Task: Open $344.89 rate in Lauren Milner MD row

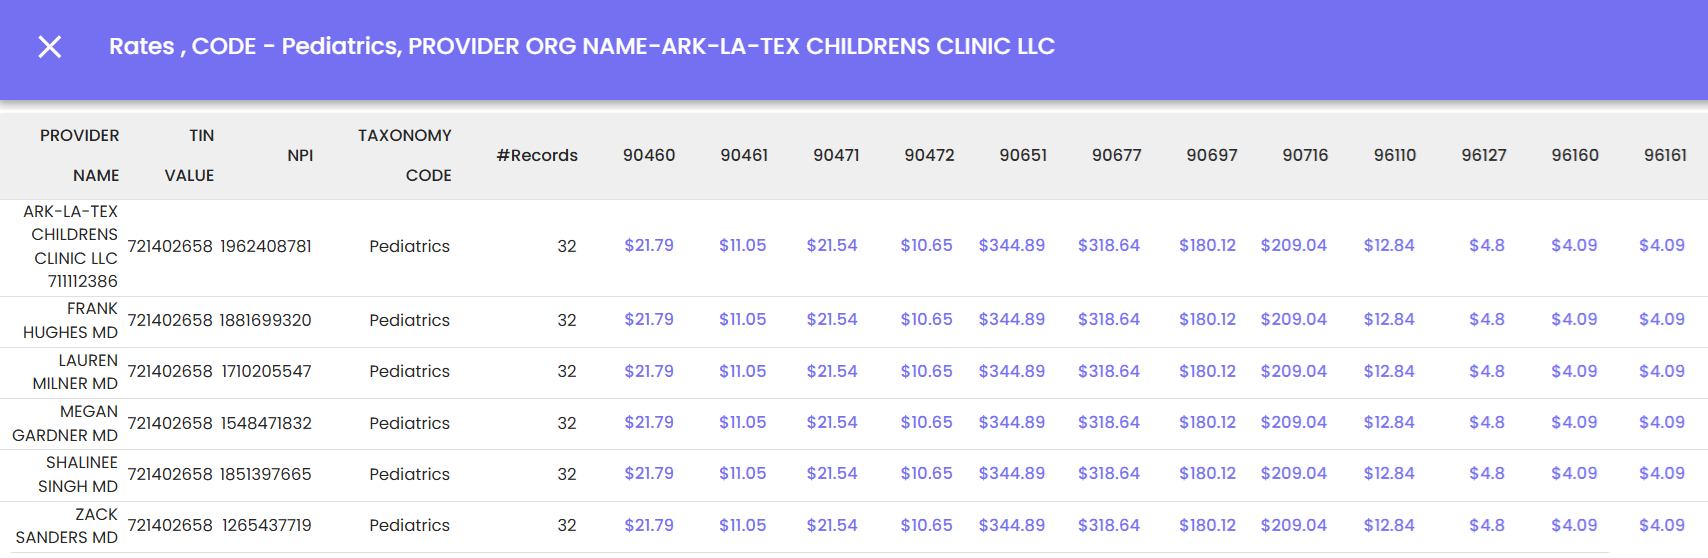Action: tap(1012, 371)
